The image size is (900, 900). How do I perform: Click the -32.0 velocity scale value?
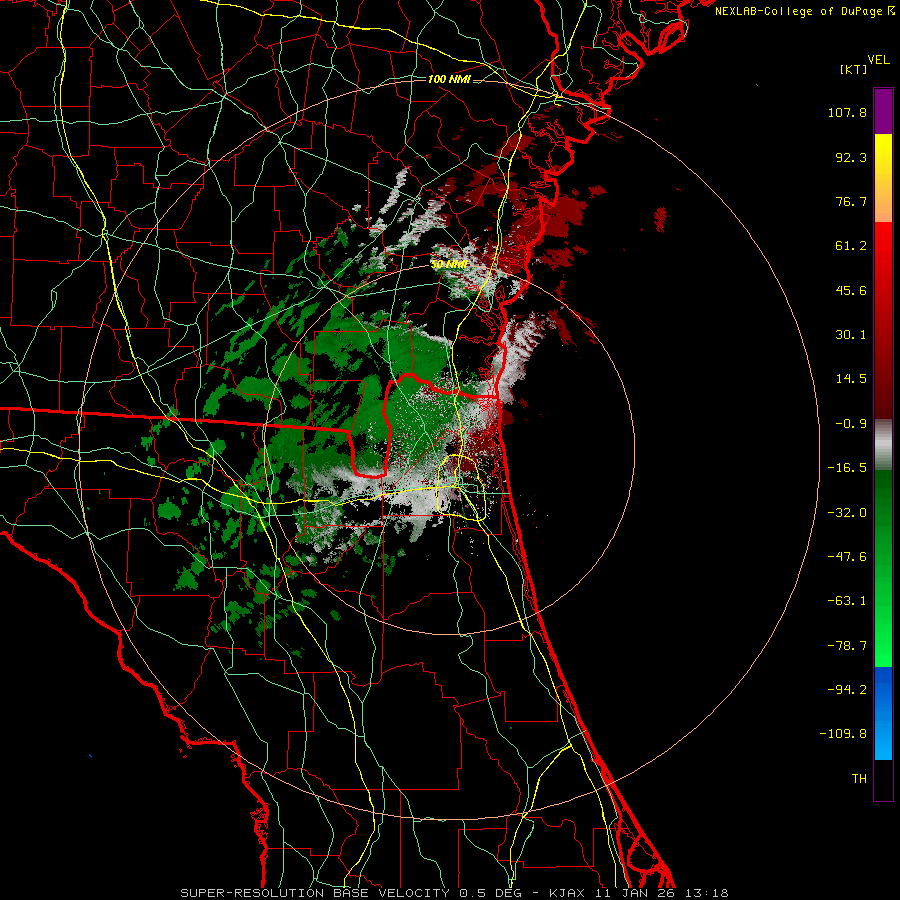(x=847, y=513)
